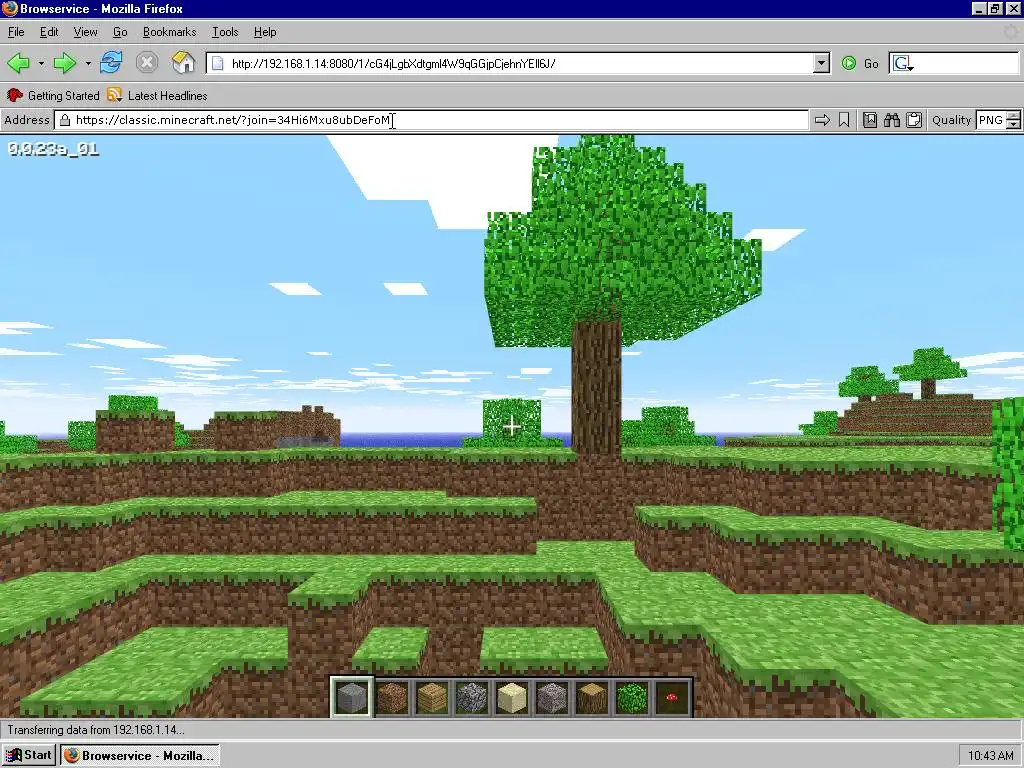1024x768 pixels.
Task: Open the Back history dropdown arrow
Action: click(x=41, y=63)
